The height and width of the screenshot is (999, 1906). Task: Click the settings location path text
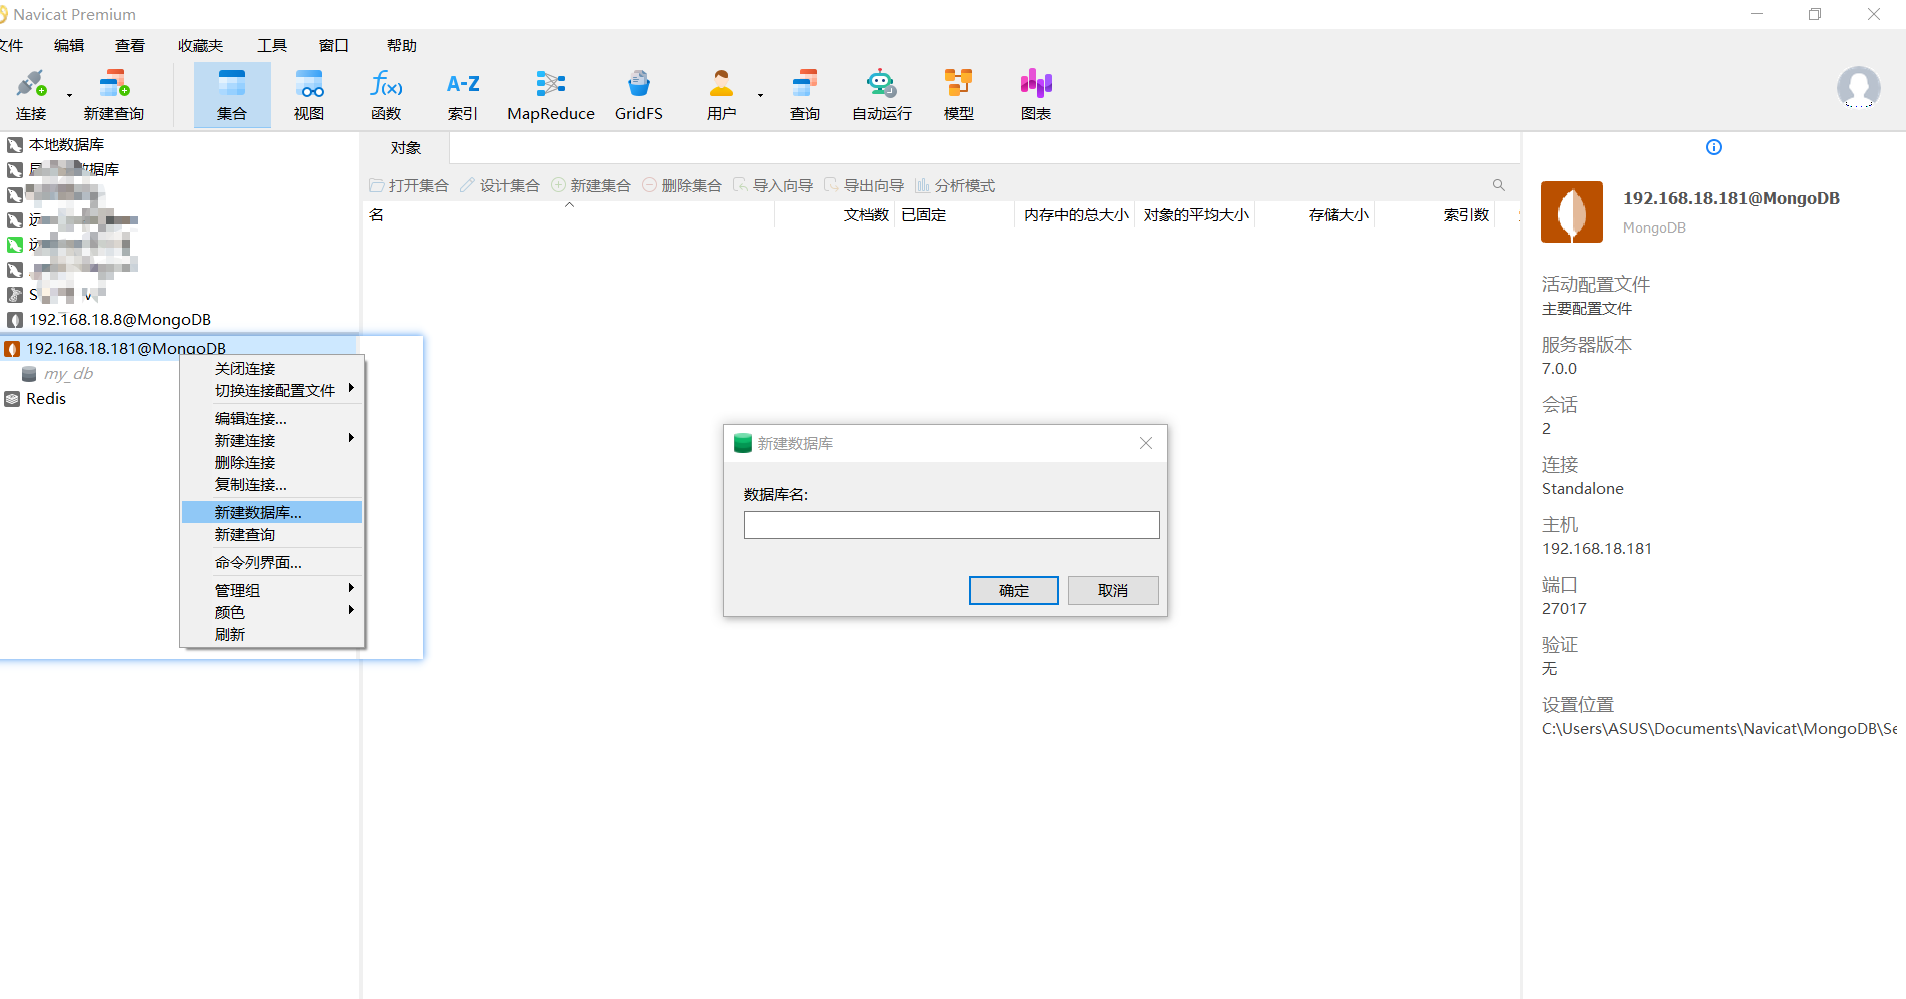coord(1719,729)
